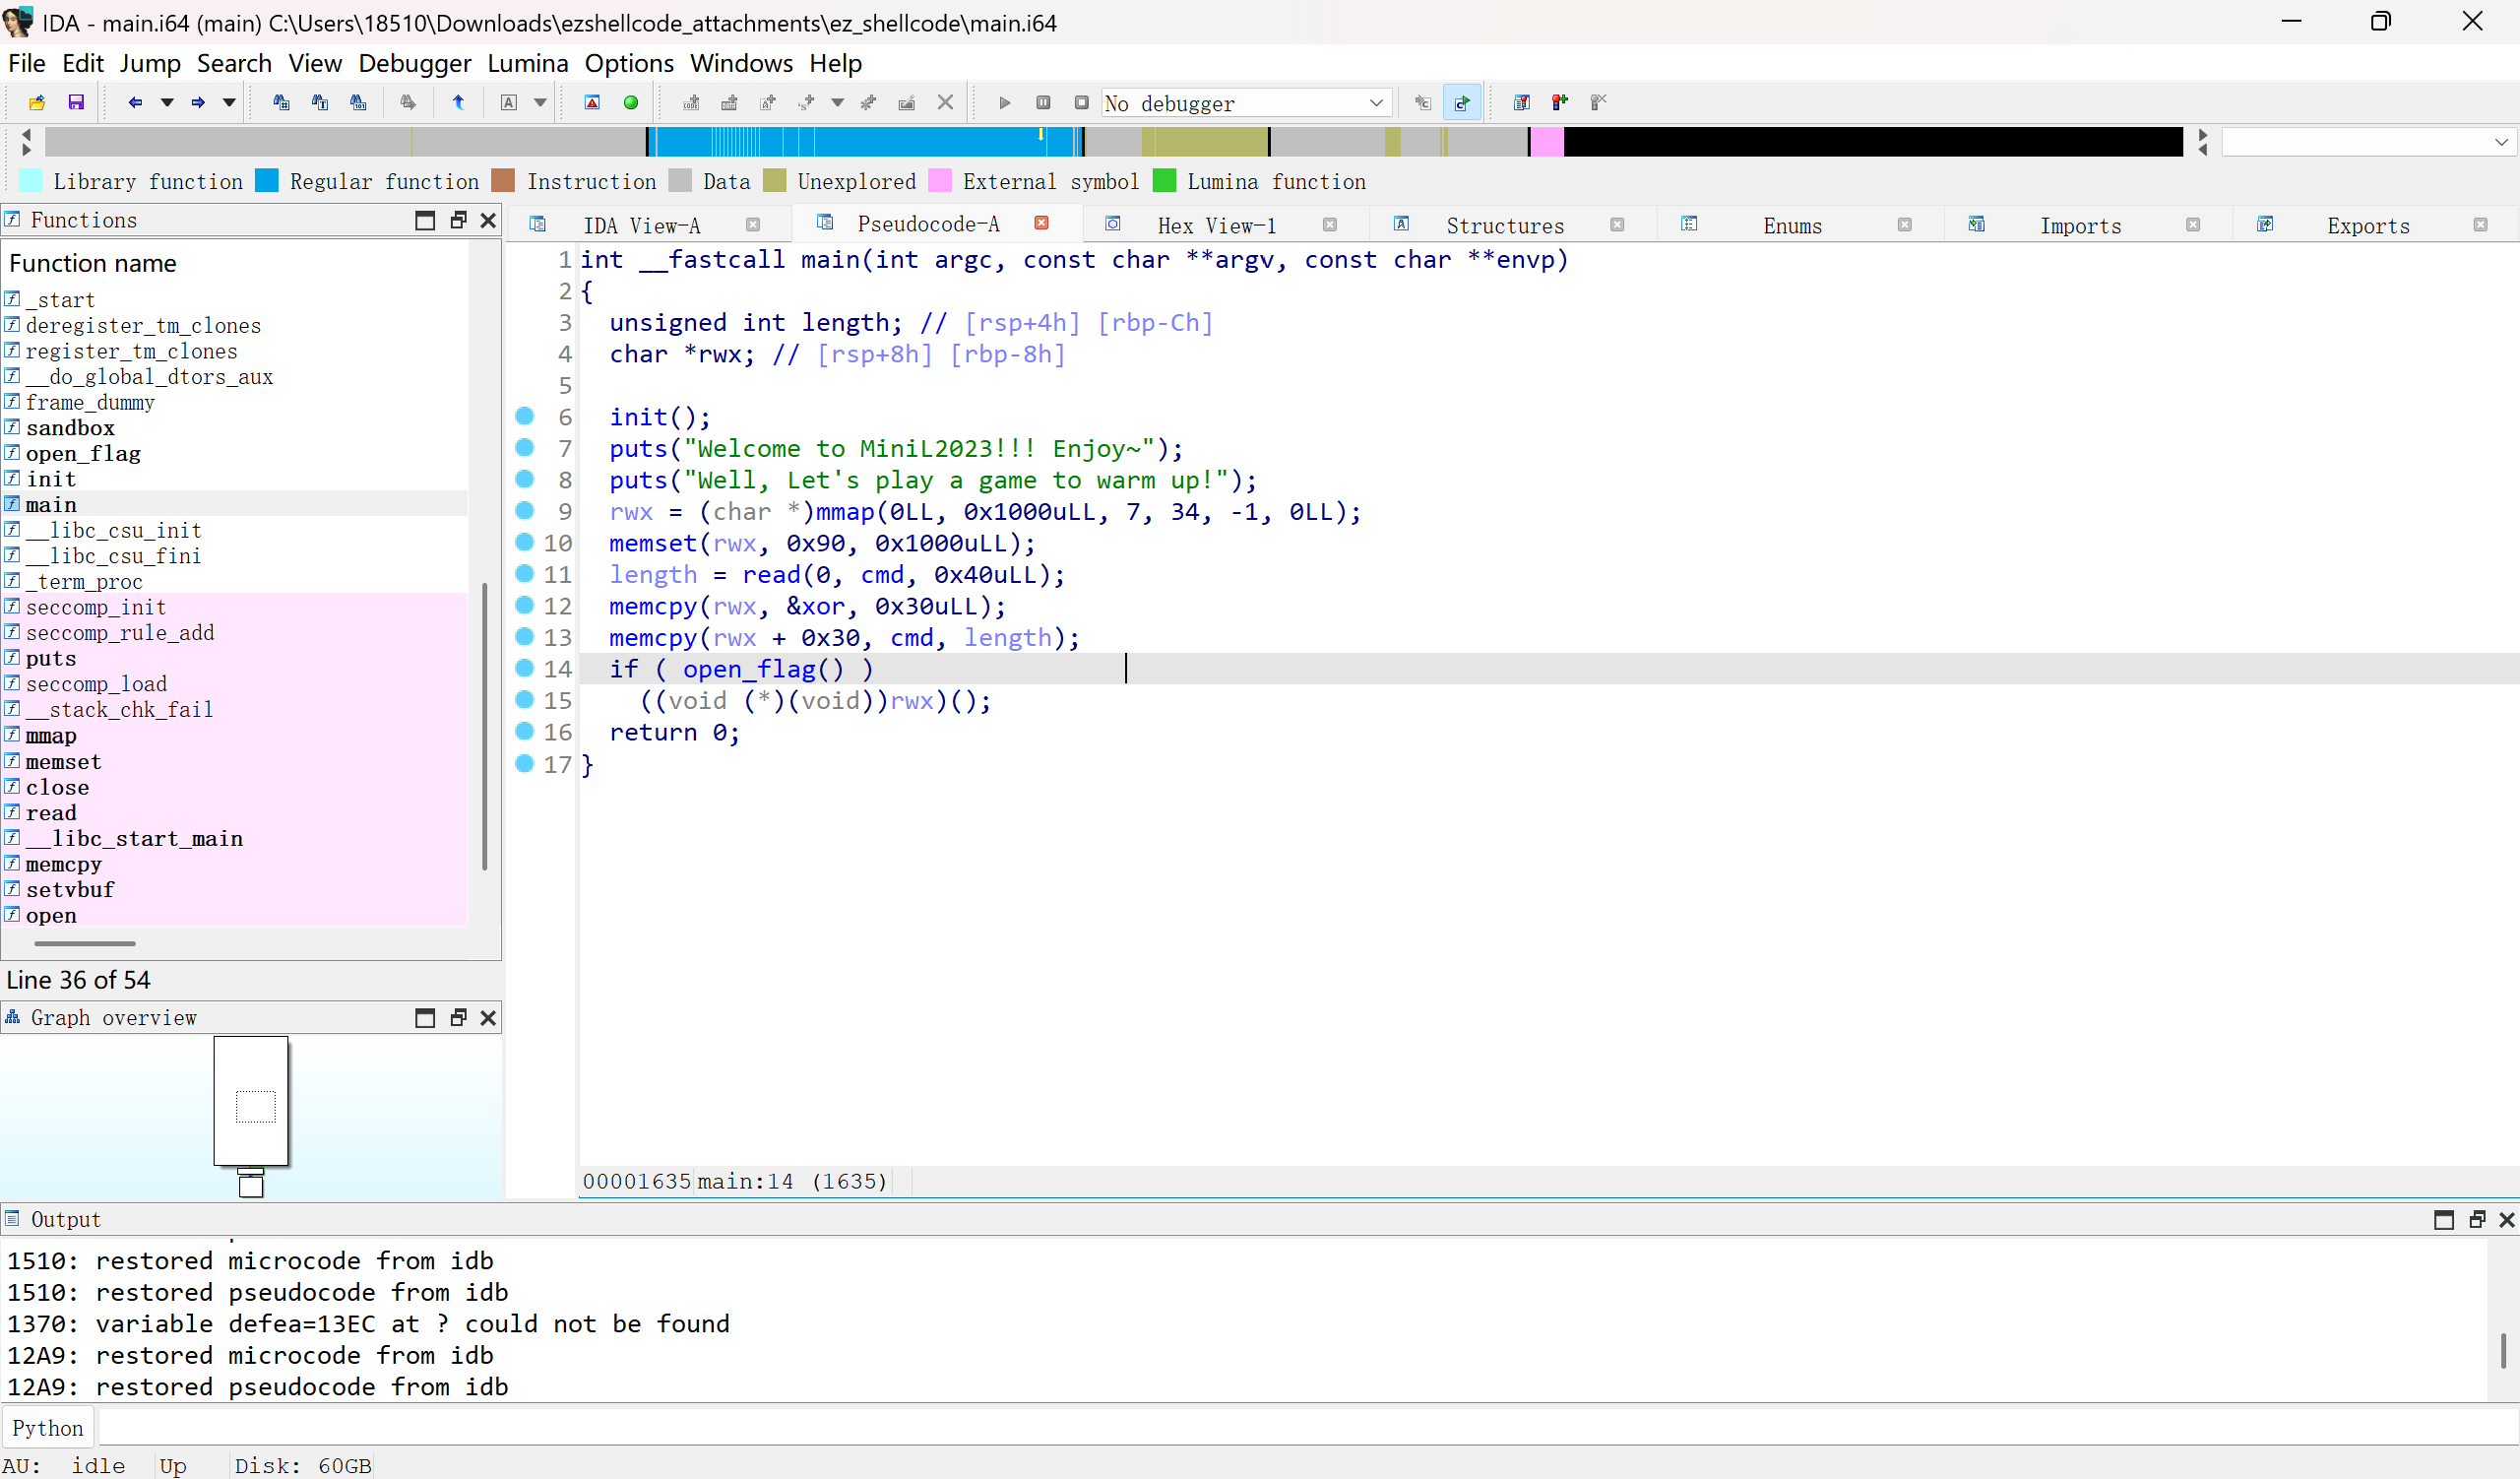This screenshot has height=1479, width=2520.
Task: Close the Output panel
Action: (2506, 1220)
